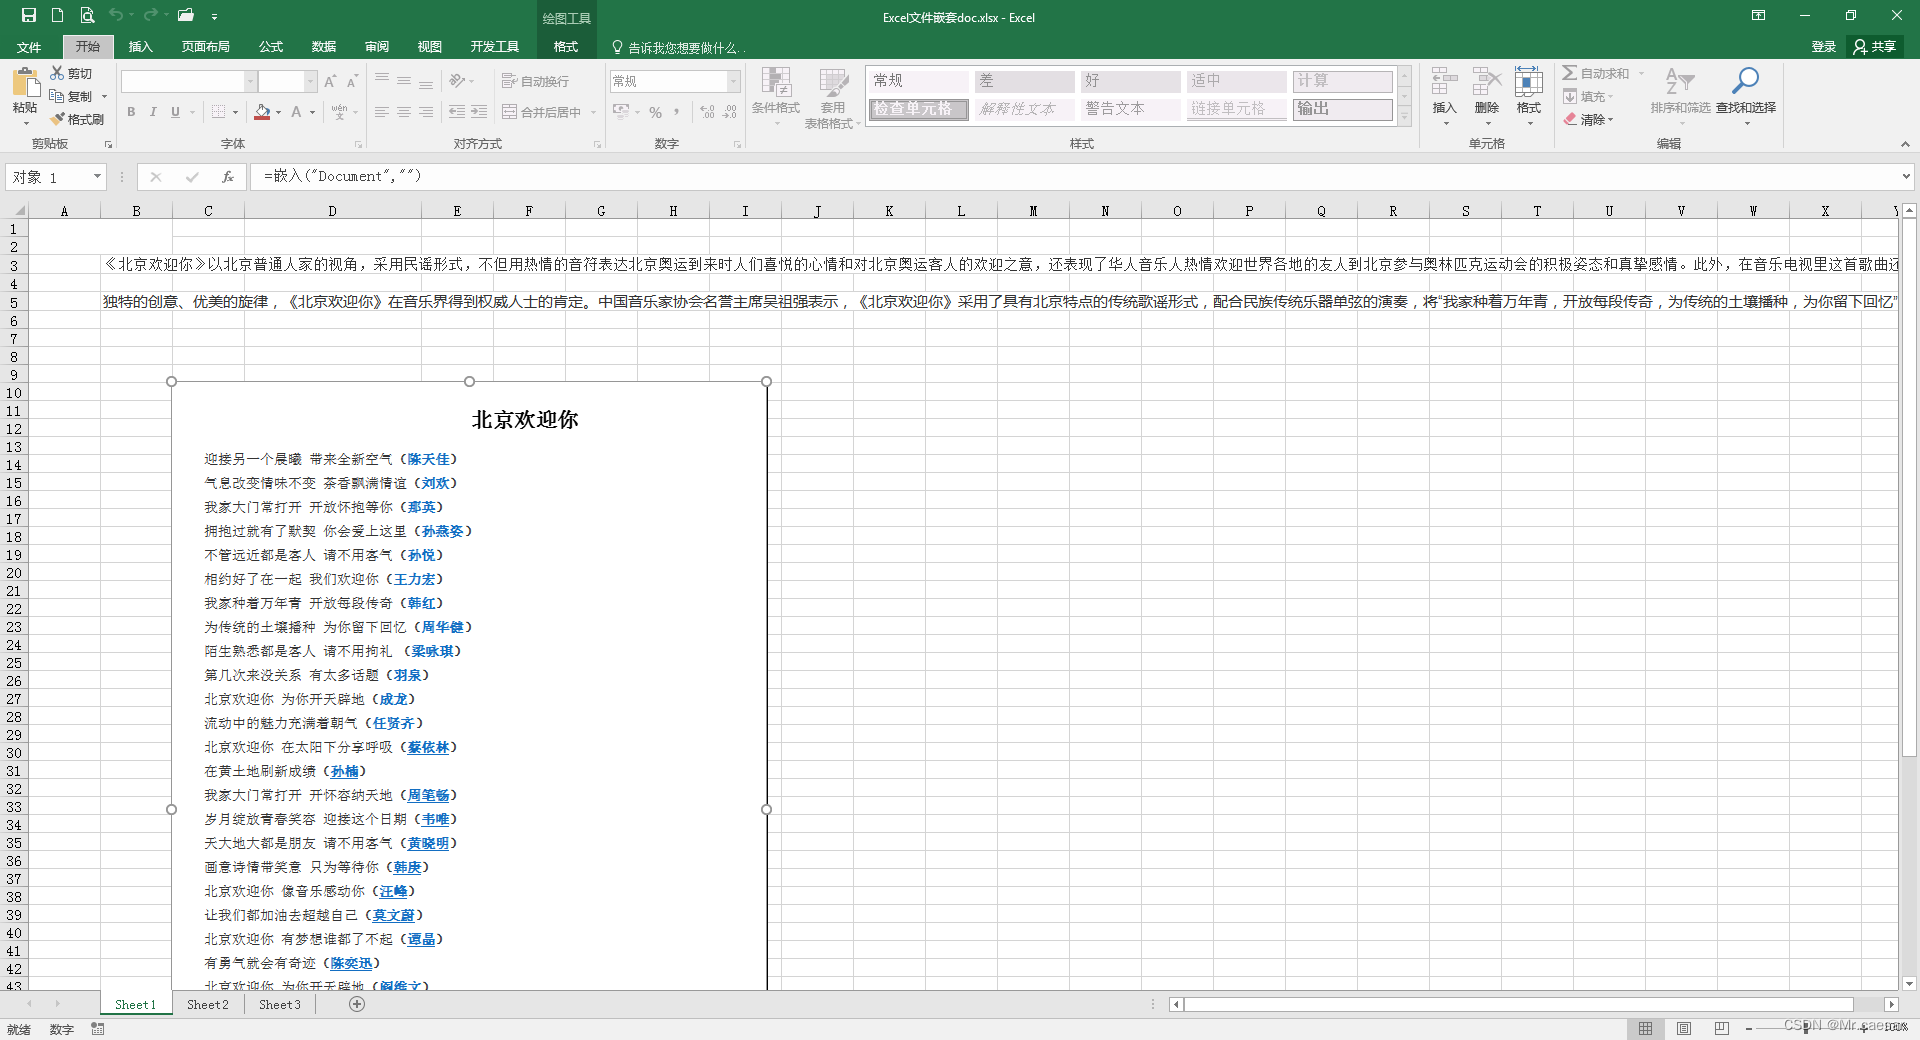Viewport: 1920px width, 1040px height.
Task: Click the formula bar input
Action: [1075, 177]
